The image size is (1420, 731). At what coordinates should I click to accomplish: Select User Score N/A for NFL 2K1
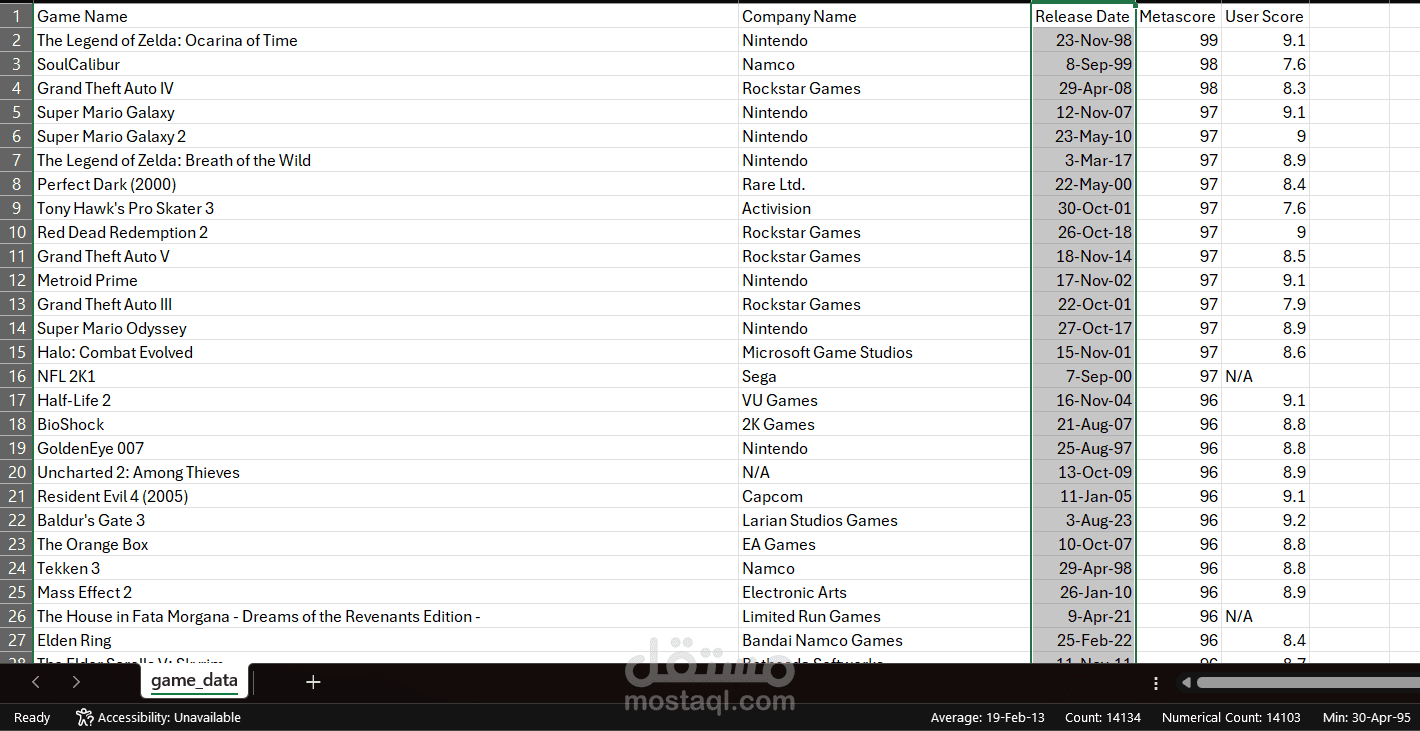1265,376
